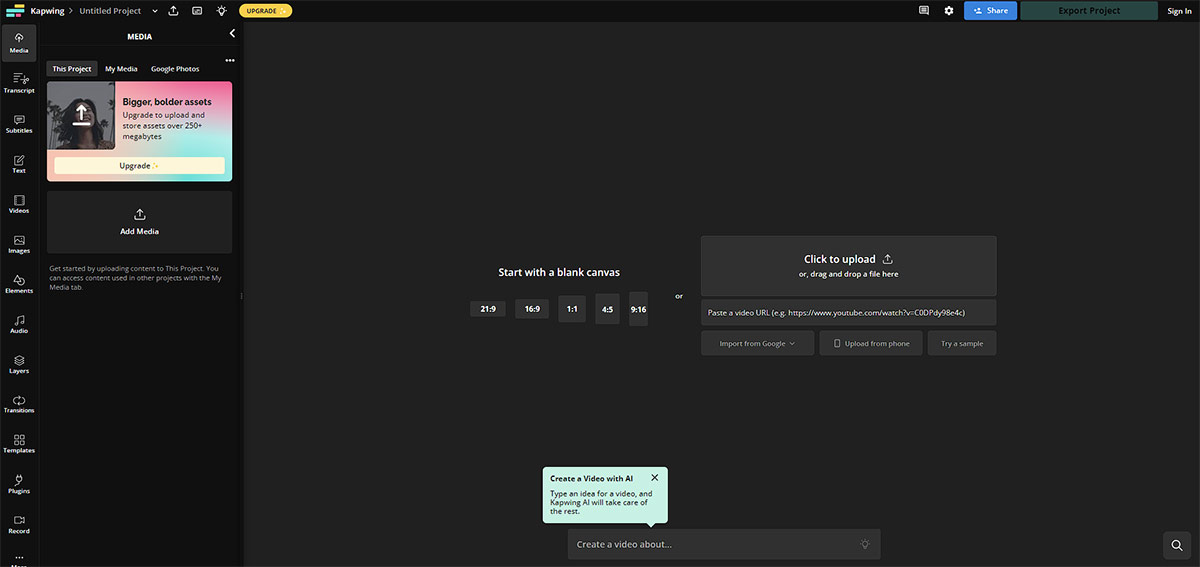Expand the Untitled Project dropdown arrow
1200x567 pixels.
155,10
